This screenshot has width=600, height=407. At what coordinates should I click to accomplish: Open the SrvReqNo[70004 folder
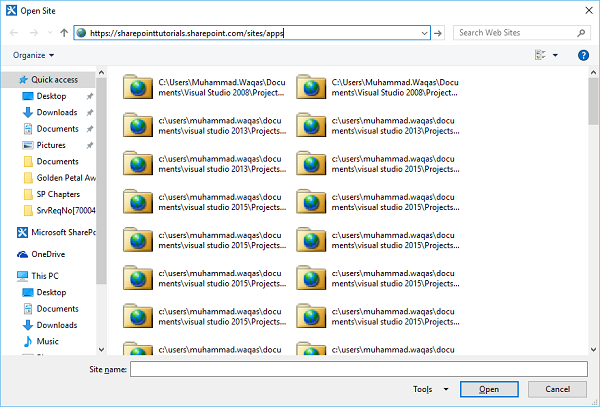point(59,210)
